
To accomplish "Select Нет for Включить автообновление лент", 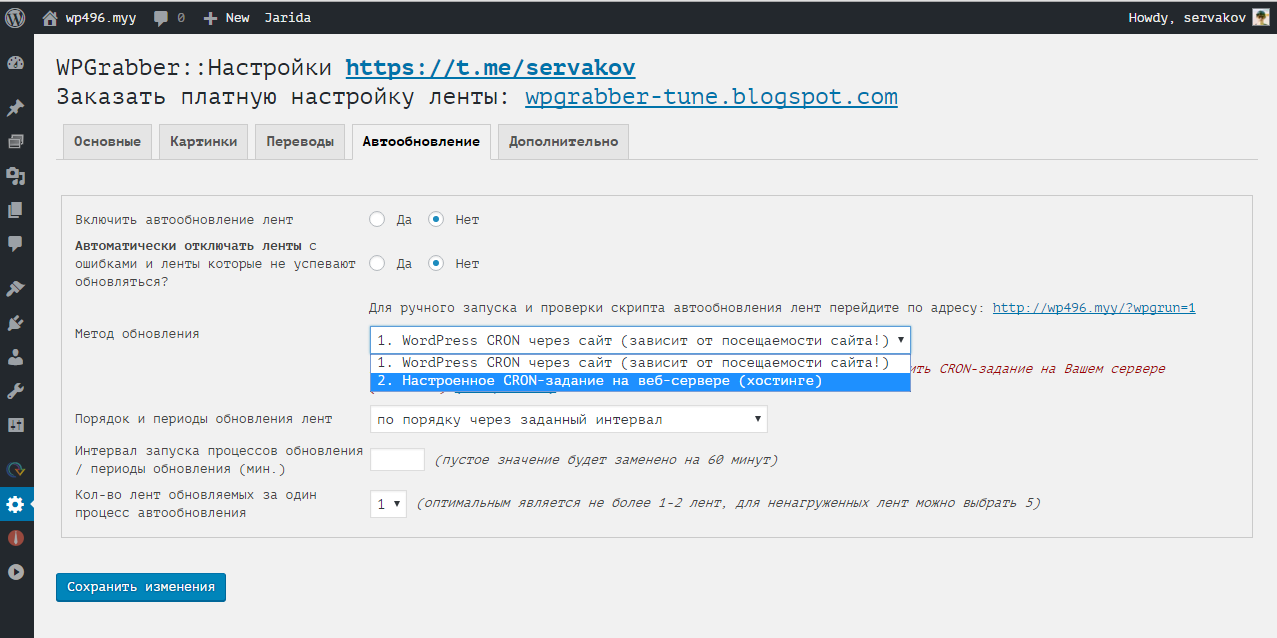I will point(436,219).
